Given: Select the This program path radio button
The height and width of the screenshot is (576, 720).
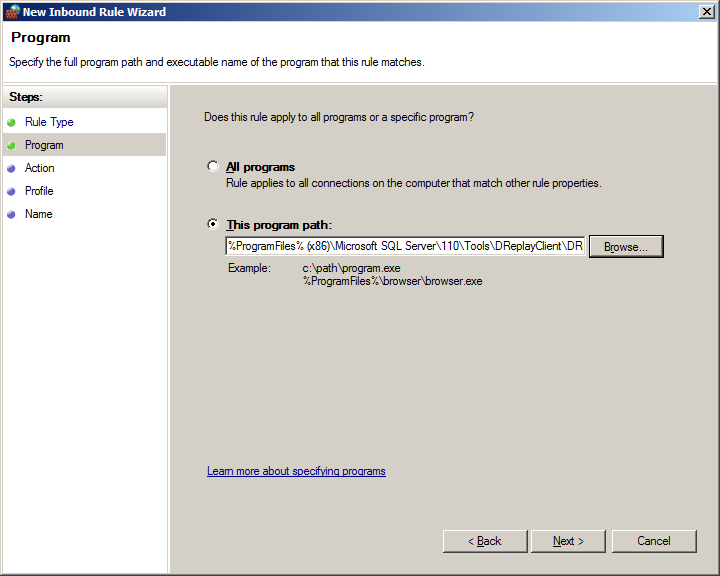Looking at the screenshot, I should [213, 224].
